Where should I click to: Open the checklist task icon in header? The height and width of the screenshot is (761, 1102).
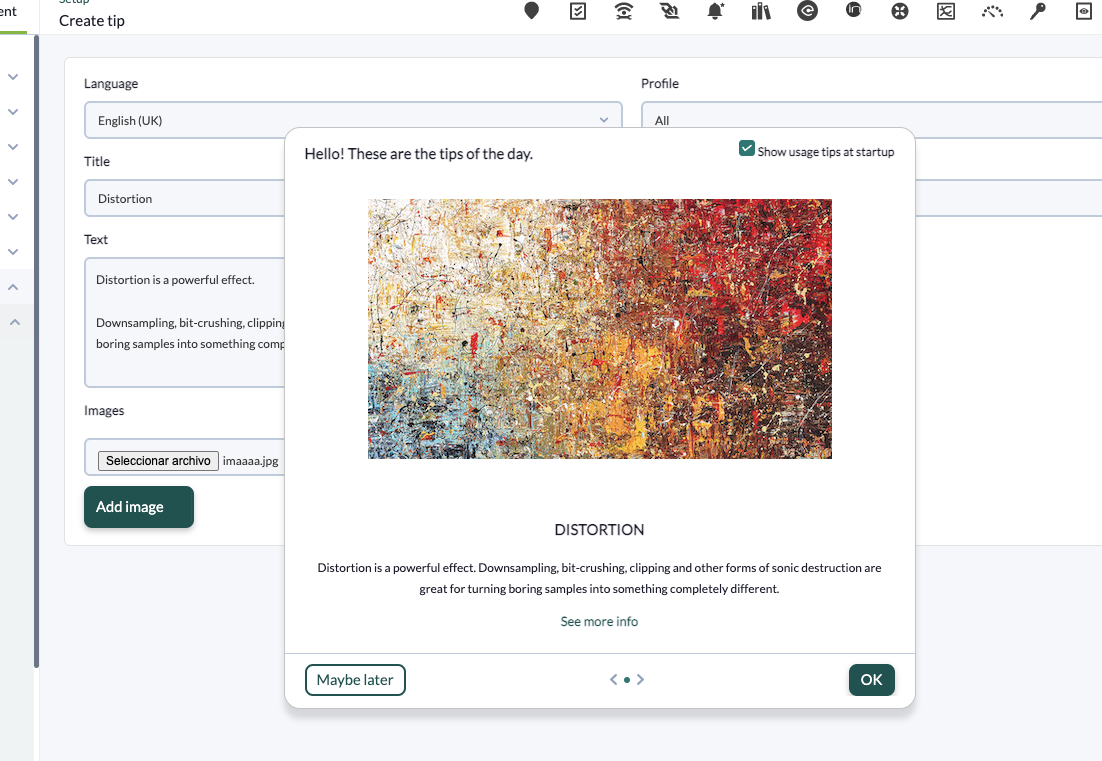[x=578, y=11]
